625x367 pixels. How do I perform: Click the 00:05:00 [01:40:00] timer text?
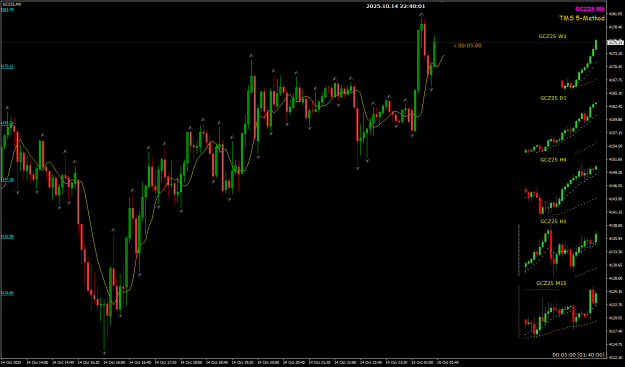pyautogui.click(x=578, y=355)
